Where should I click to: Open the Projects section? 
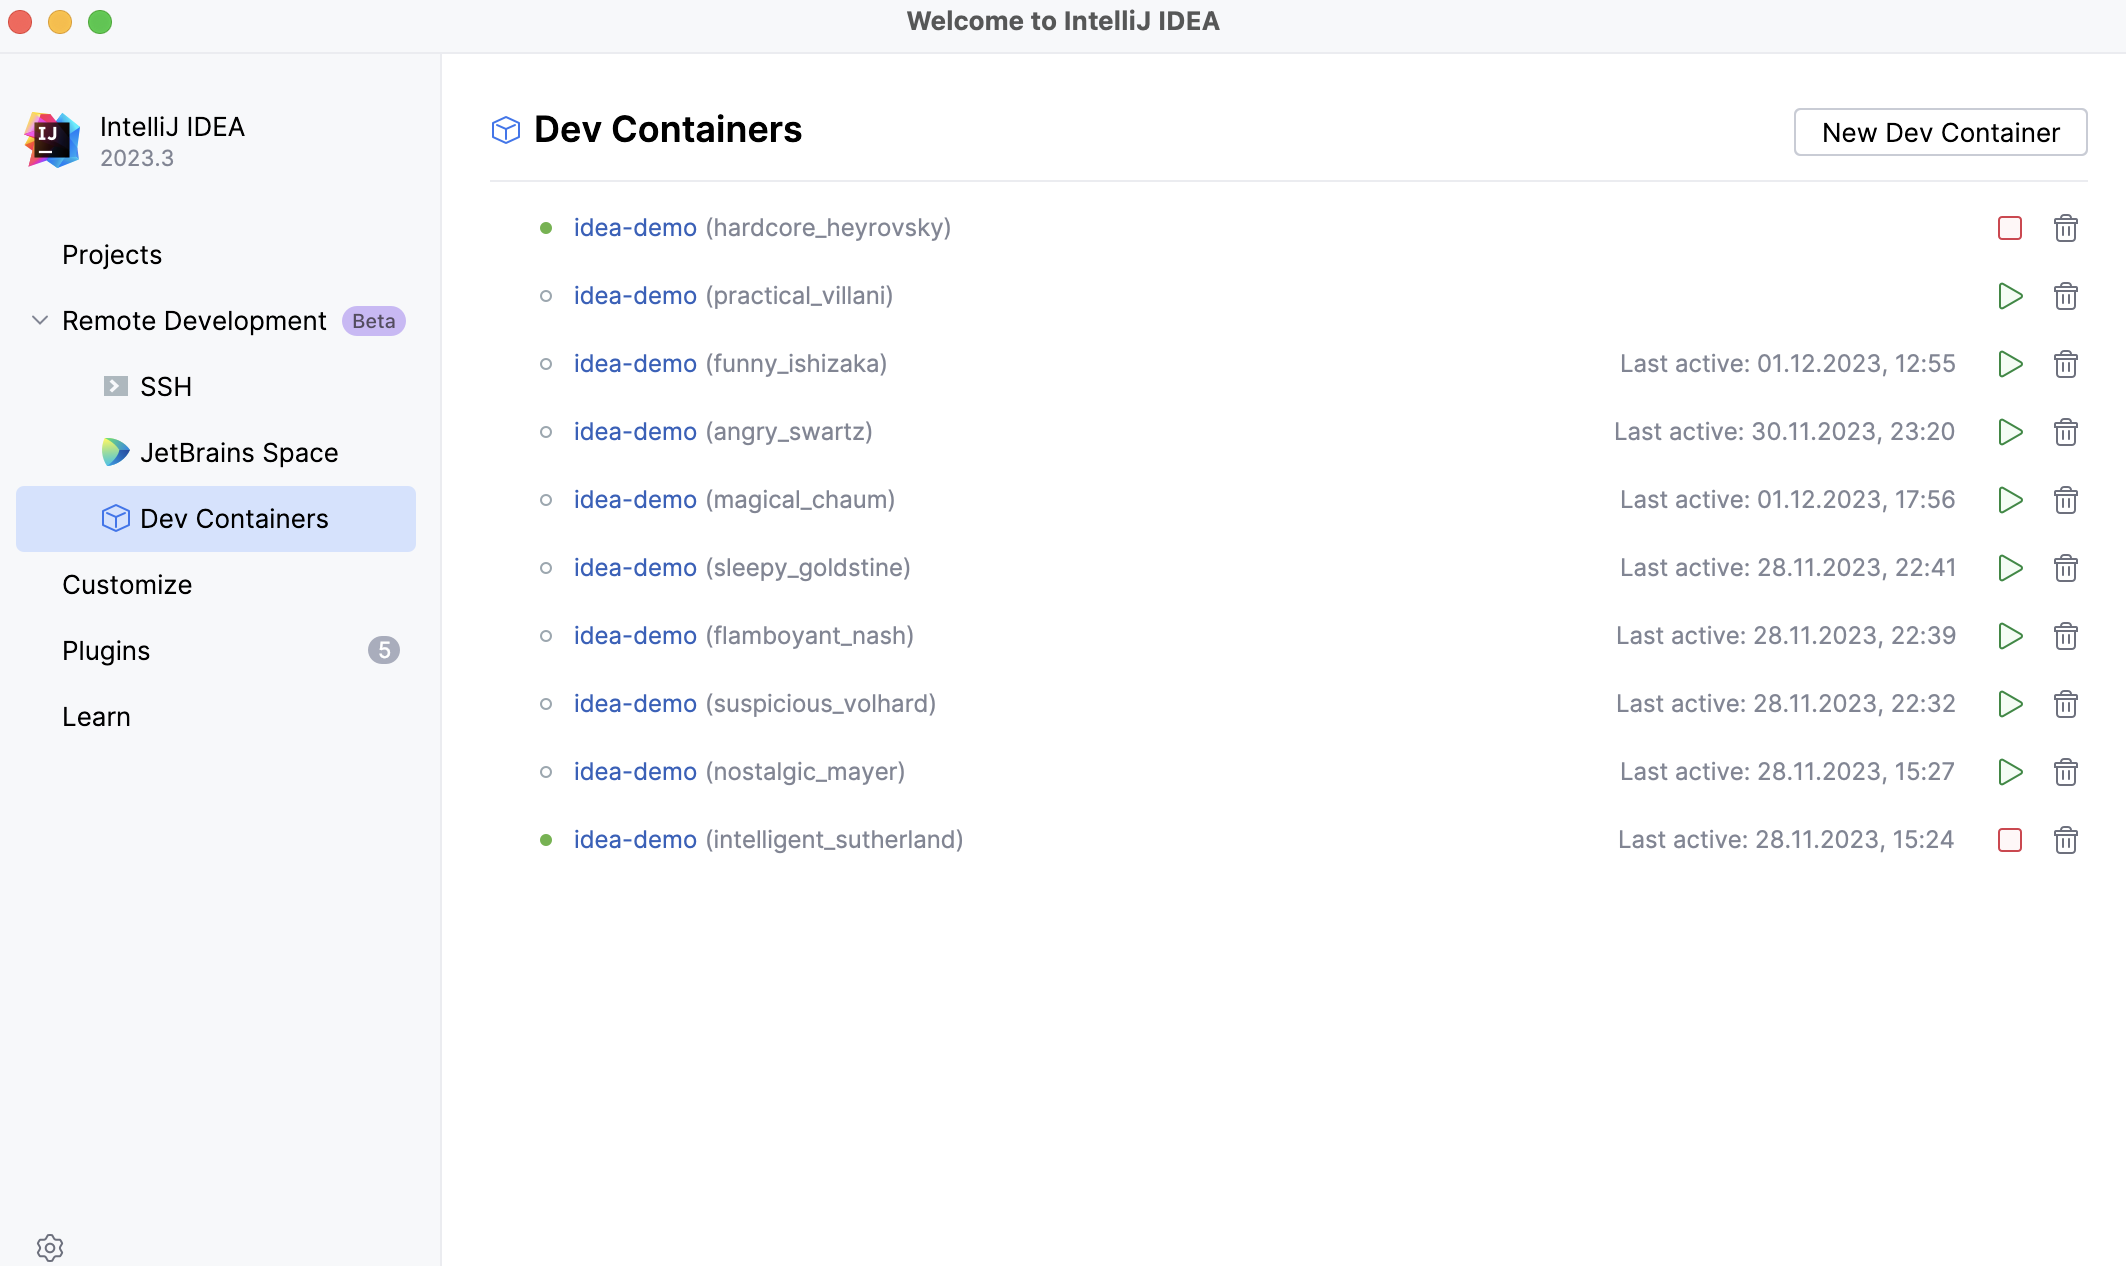tap(112, 255)
